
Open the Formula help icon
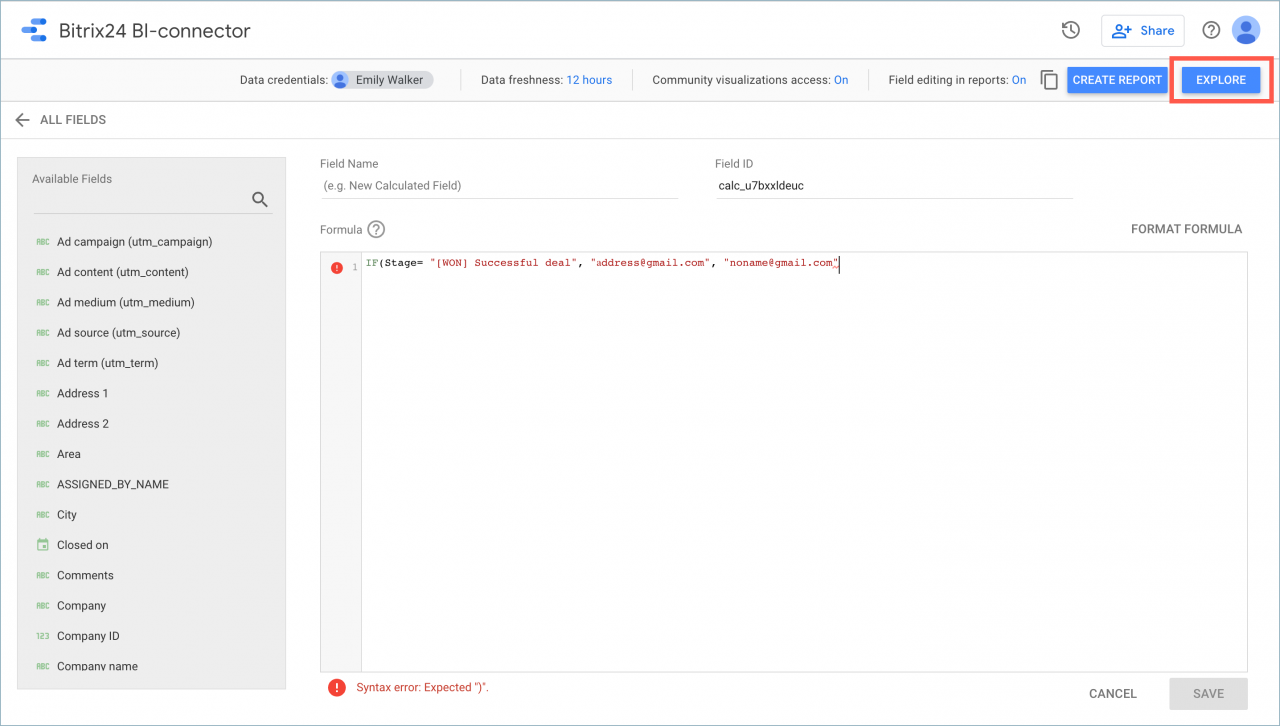(376, 229)
